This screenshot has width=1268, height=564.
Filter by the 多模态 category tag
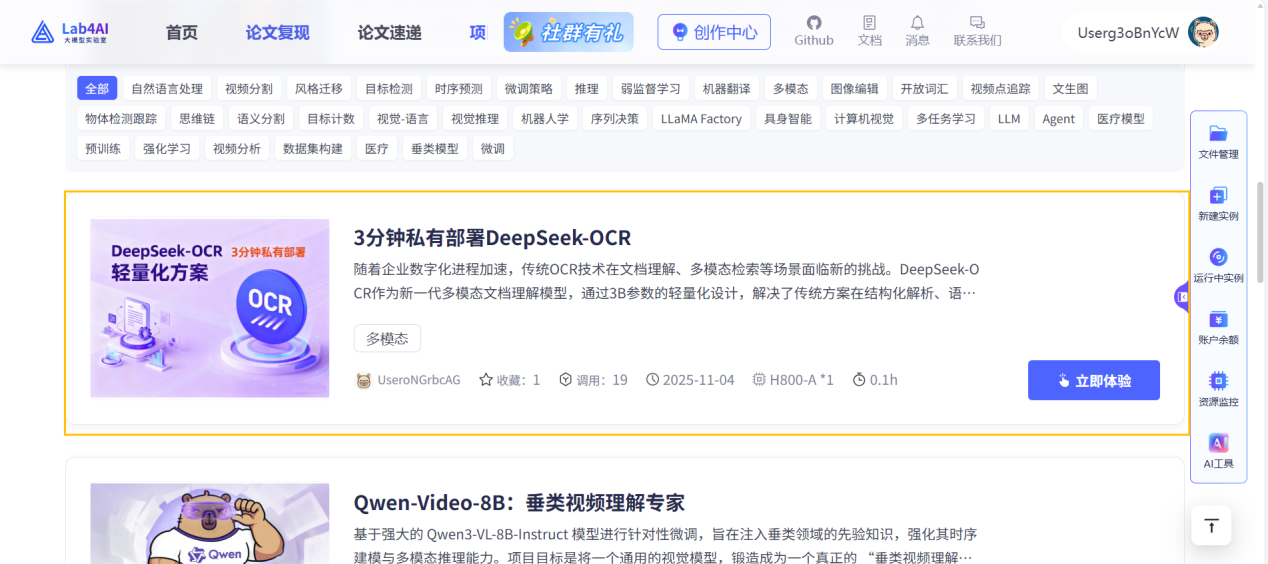pos(790,89)
